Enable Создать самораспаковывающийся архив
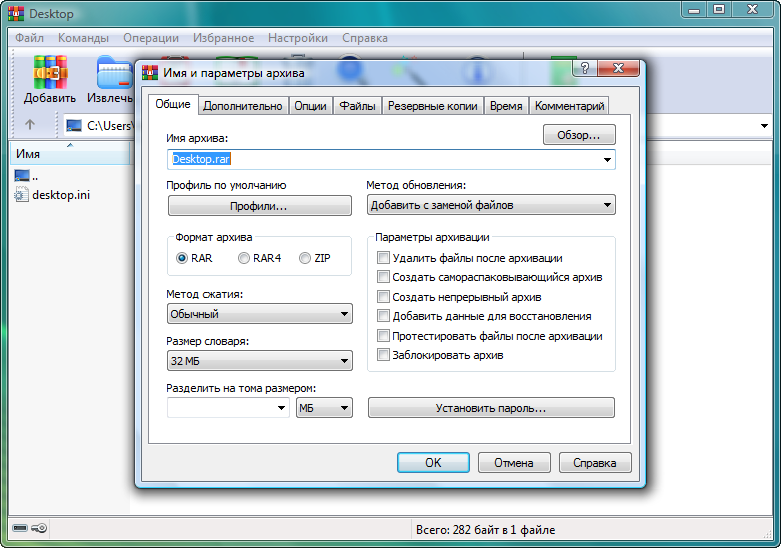Viewport: 781px width, 548px height. tap(383, 277)
